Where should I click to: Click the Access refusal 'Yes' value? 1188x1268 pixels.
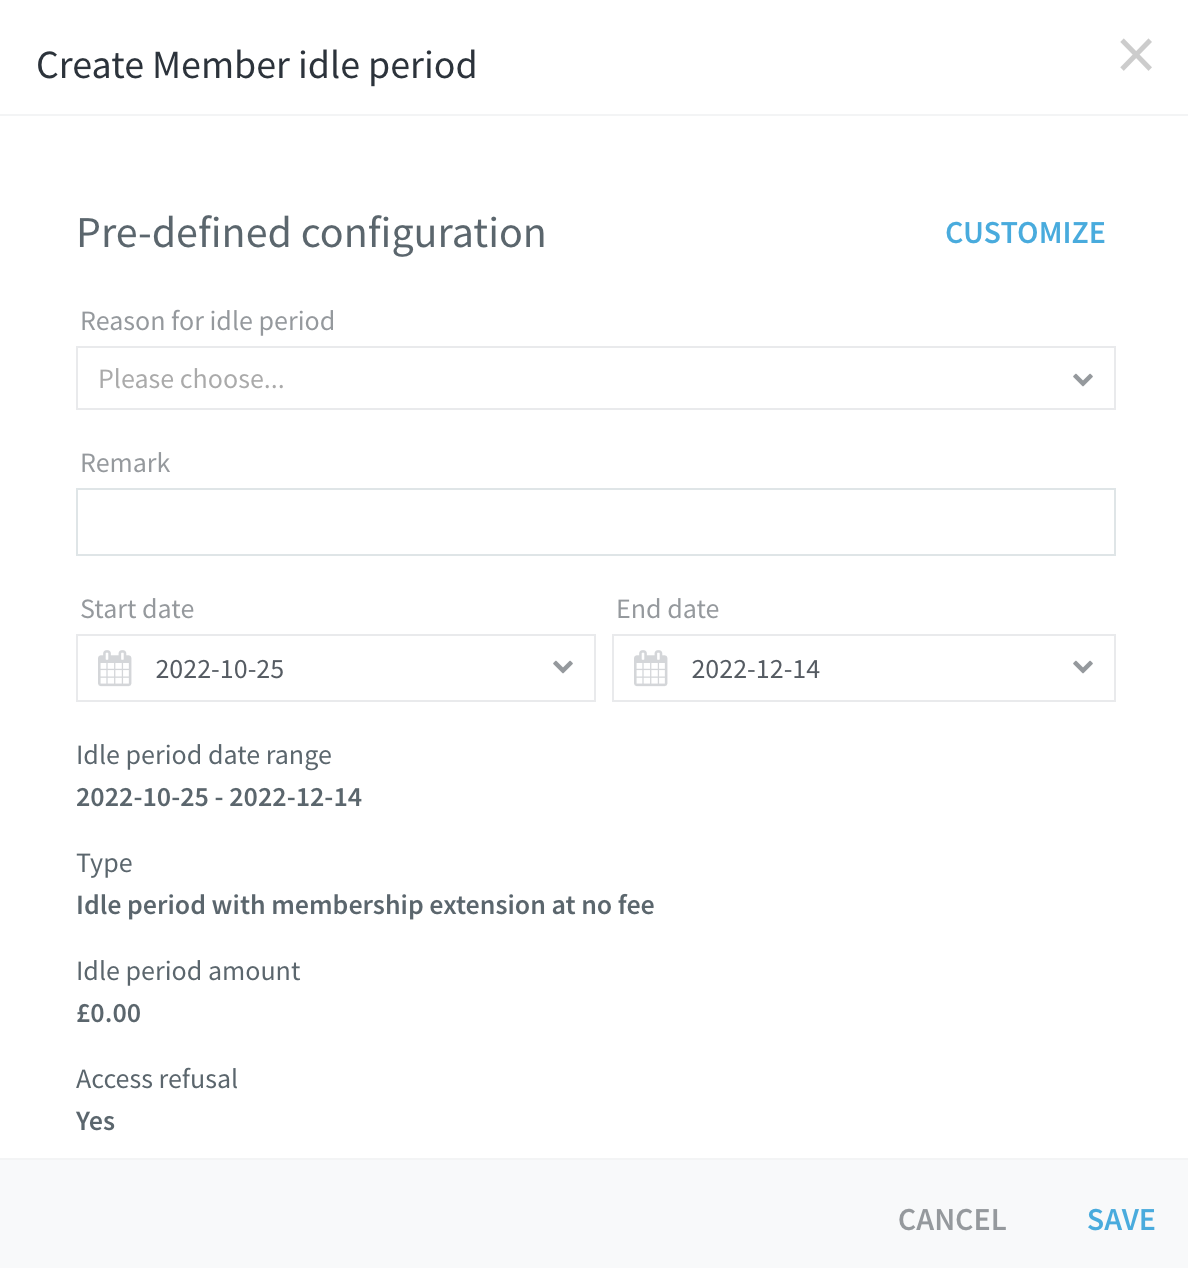95,1121
